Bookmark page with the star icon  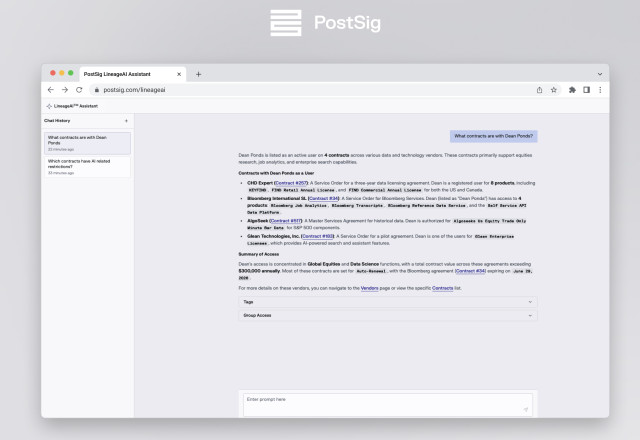[x=554, y=90]
